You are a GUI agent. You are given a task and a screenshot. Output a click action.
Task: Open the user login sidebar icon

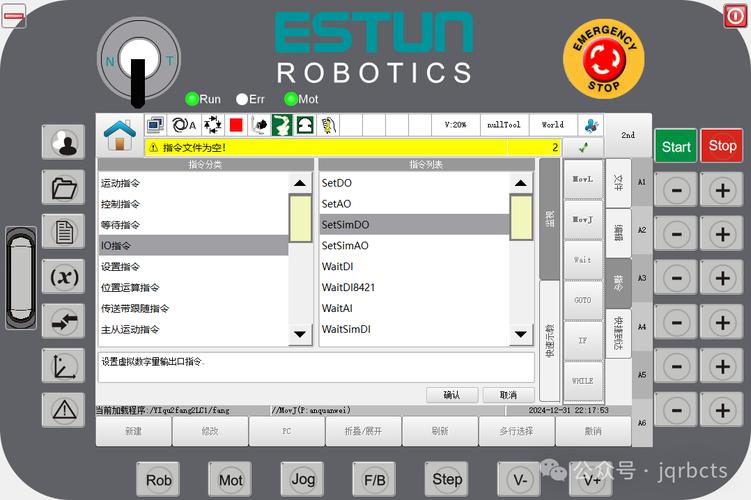64,142
